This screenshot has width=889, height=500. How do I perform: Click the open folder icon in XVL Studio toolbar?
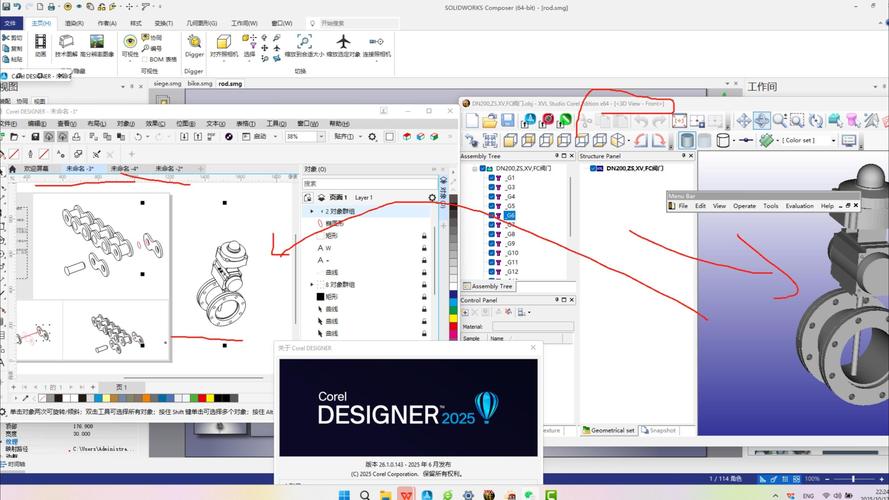pyautogui.click(x=490, y=120)
